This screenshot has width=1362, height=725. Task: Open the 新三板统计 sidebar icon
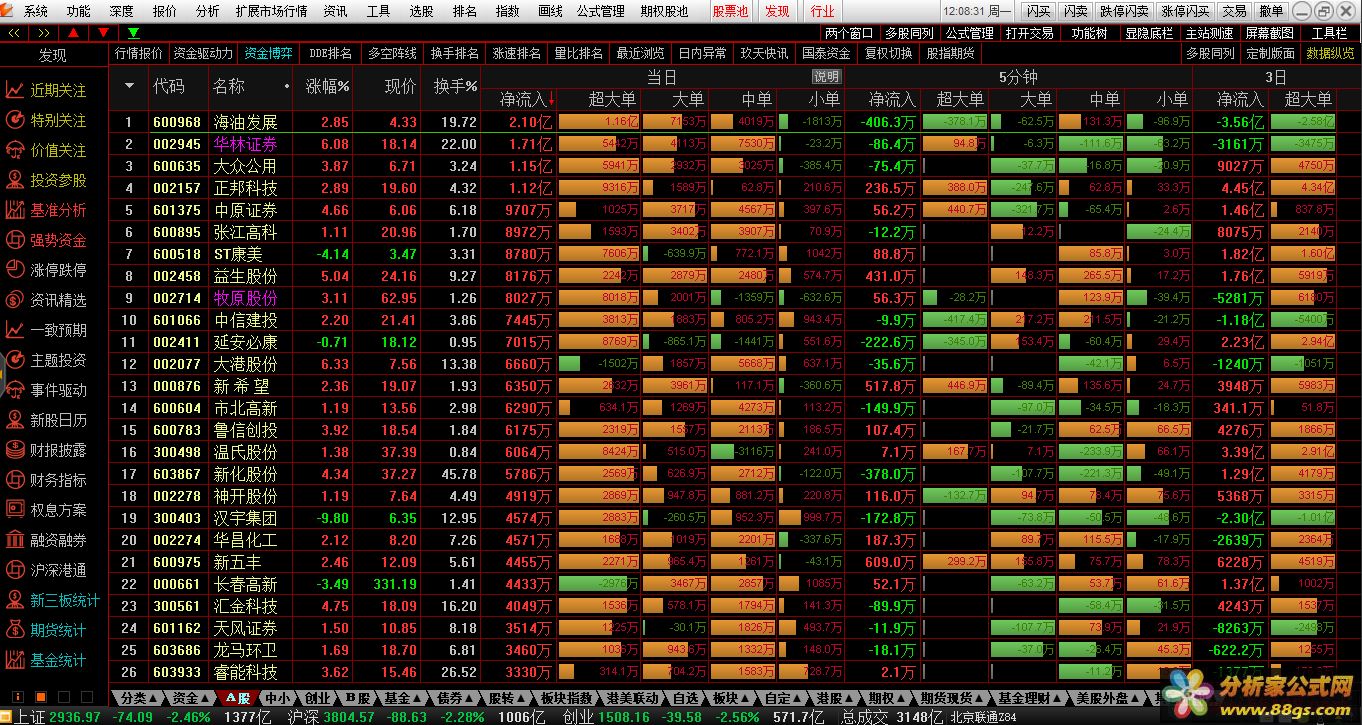pos(15,600)
